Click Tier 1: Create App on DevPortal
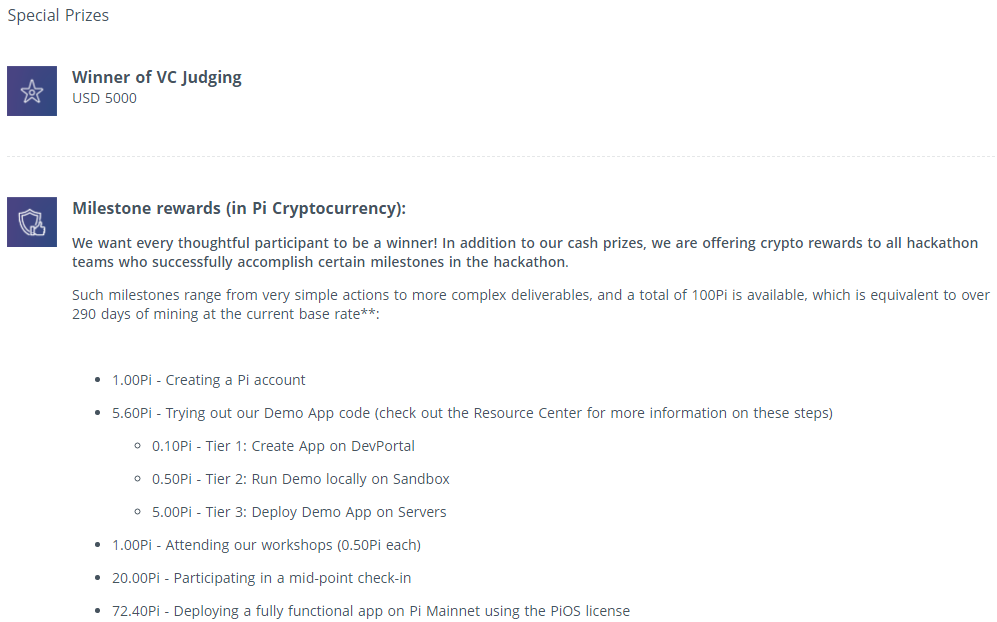The height and width of the screenshot is (622, 997). pos(283,446)
